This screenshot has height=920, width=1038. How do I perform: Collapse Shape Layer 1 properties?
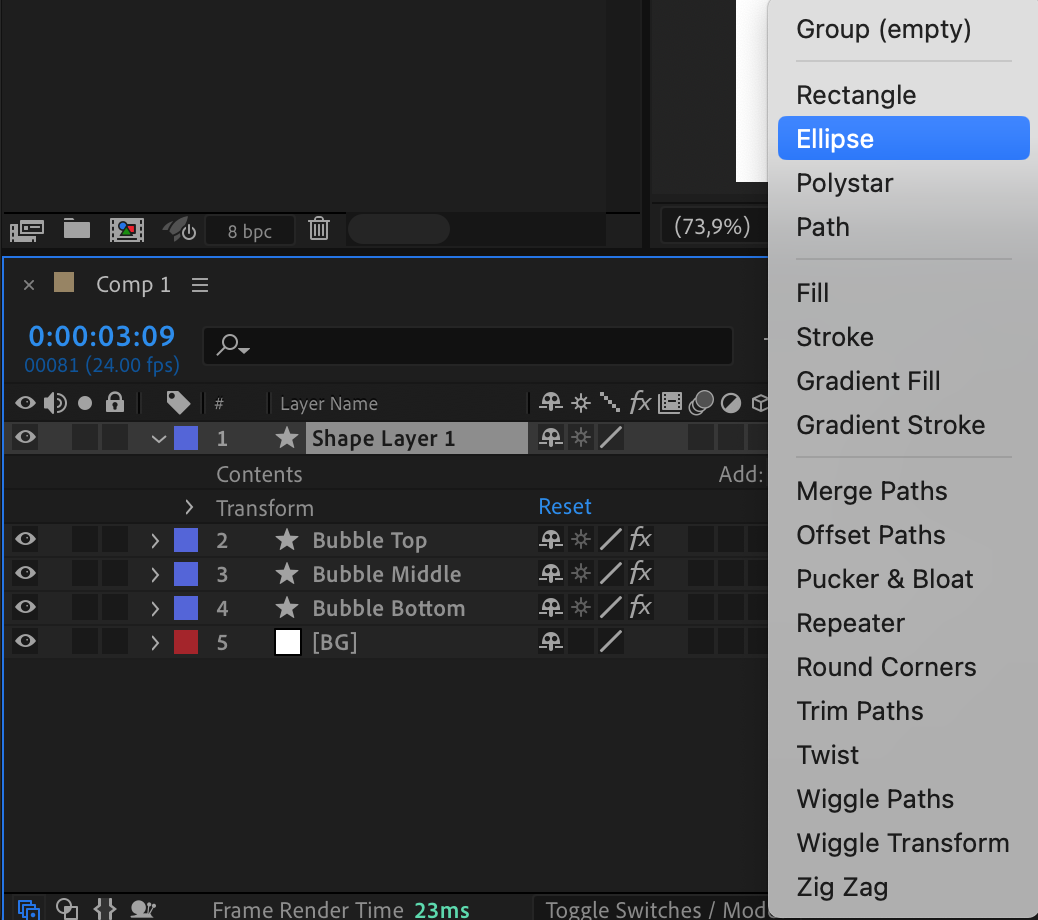[158, 438]
